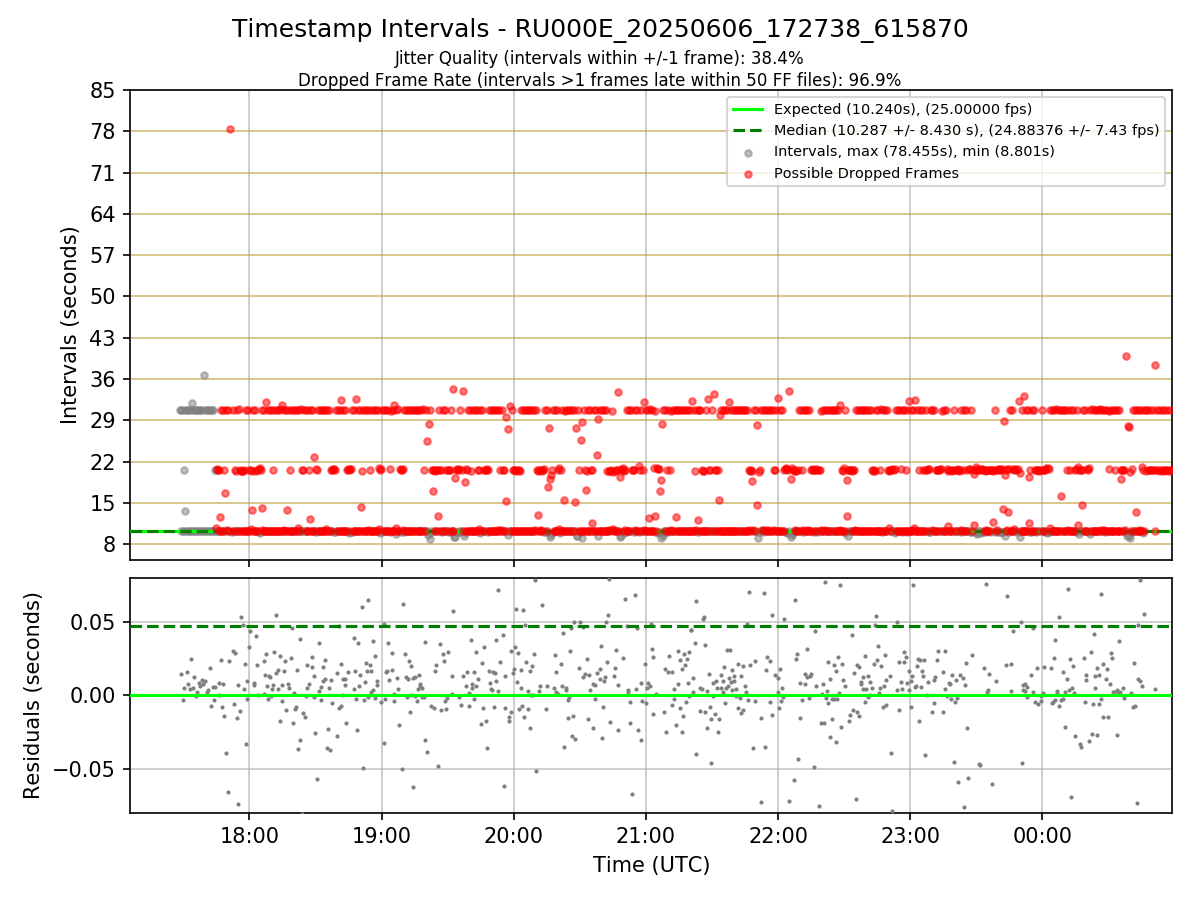Click the 18:00 x-axis tick label
This screenshot has width=1200, height=900.
pyautogui.click(x=249, y=834)
